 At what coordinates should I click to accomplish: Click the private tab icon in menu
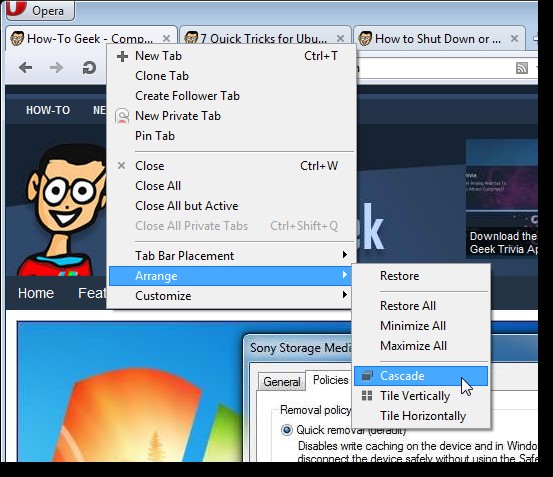pos(122,116)
